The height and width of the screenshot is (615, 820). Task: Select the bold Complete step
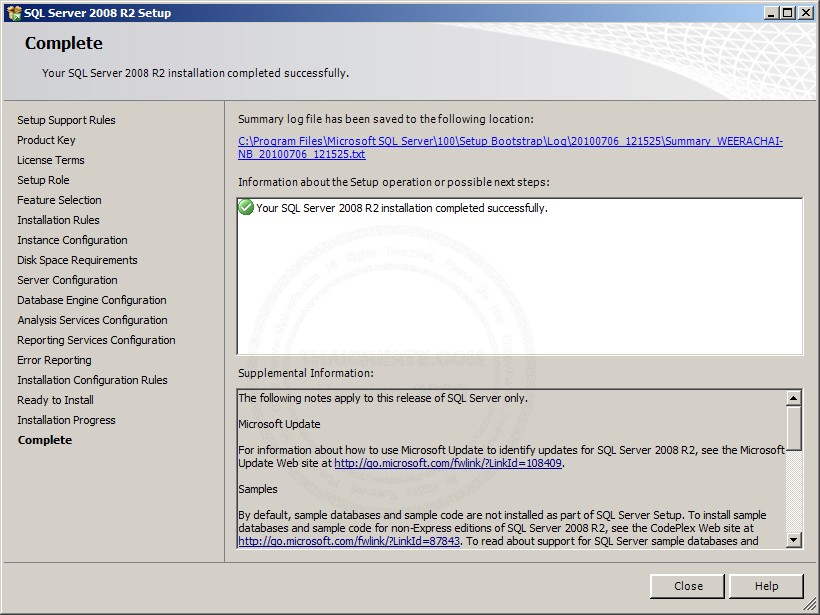pyautogui.click(x=44, y=440)
